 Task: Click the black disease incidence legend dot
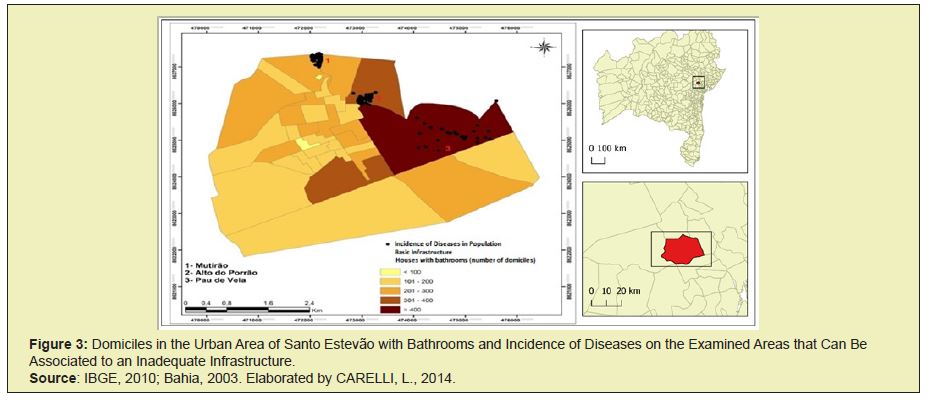pyautogui.click(x=388, y=243)
